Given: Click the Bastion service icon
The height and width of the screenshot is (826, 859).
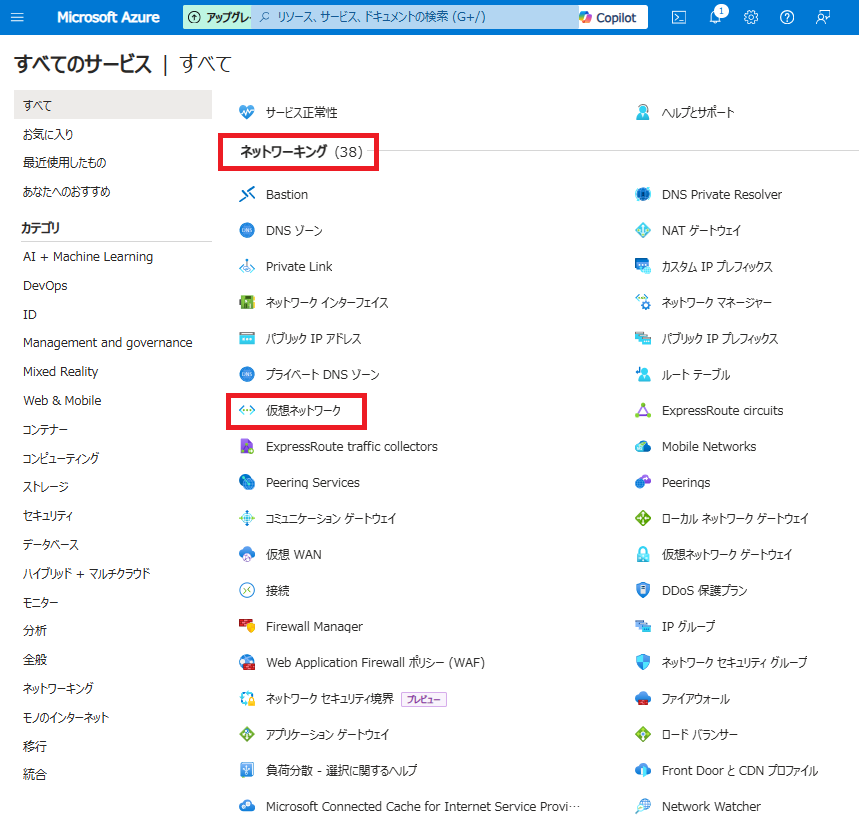Looking at the screenshot, I should tap(247, 194).
